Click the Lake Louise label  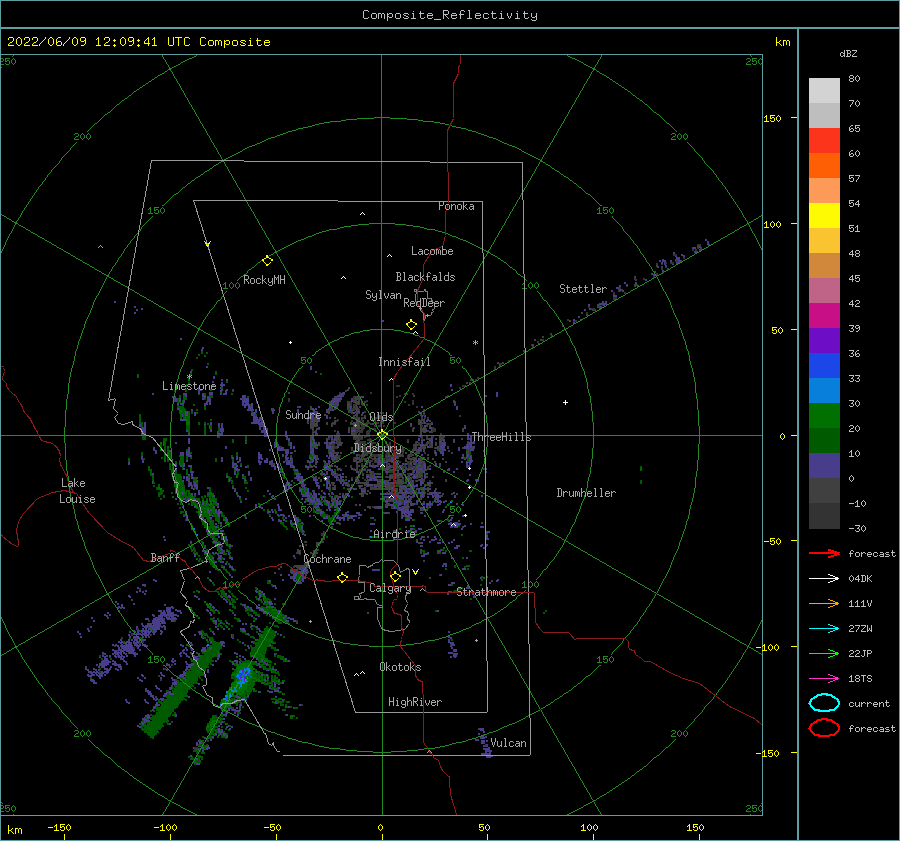pyautogui.click(x=77, y=491)
